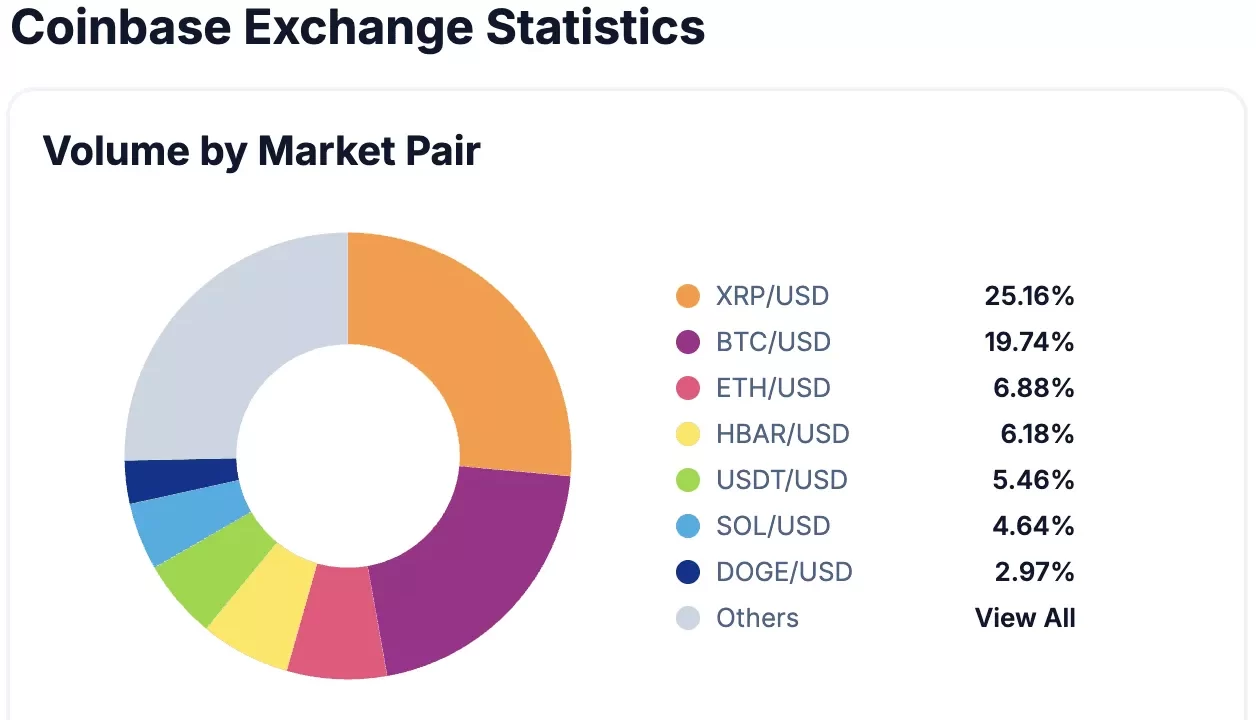This screenshot has width=1256, height=720.
Task: Click the gray Others legend marker
Action: [x=685, y=618]
